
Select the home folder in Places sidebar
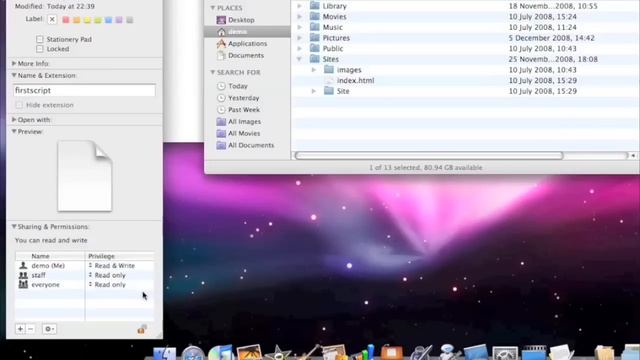247,31
